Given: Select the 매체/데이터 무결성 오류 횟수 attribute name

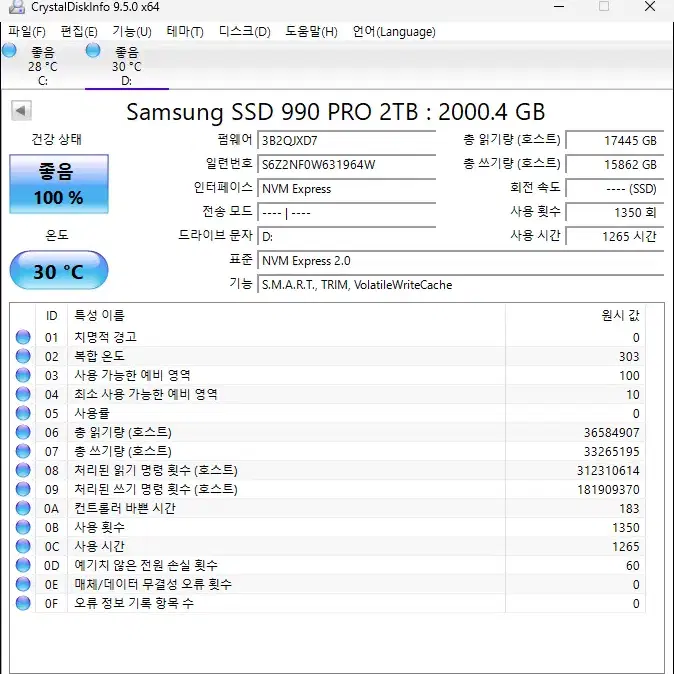Looking at the screenshot, I should coord(153,584).
